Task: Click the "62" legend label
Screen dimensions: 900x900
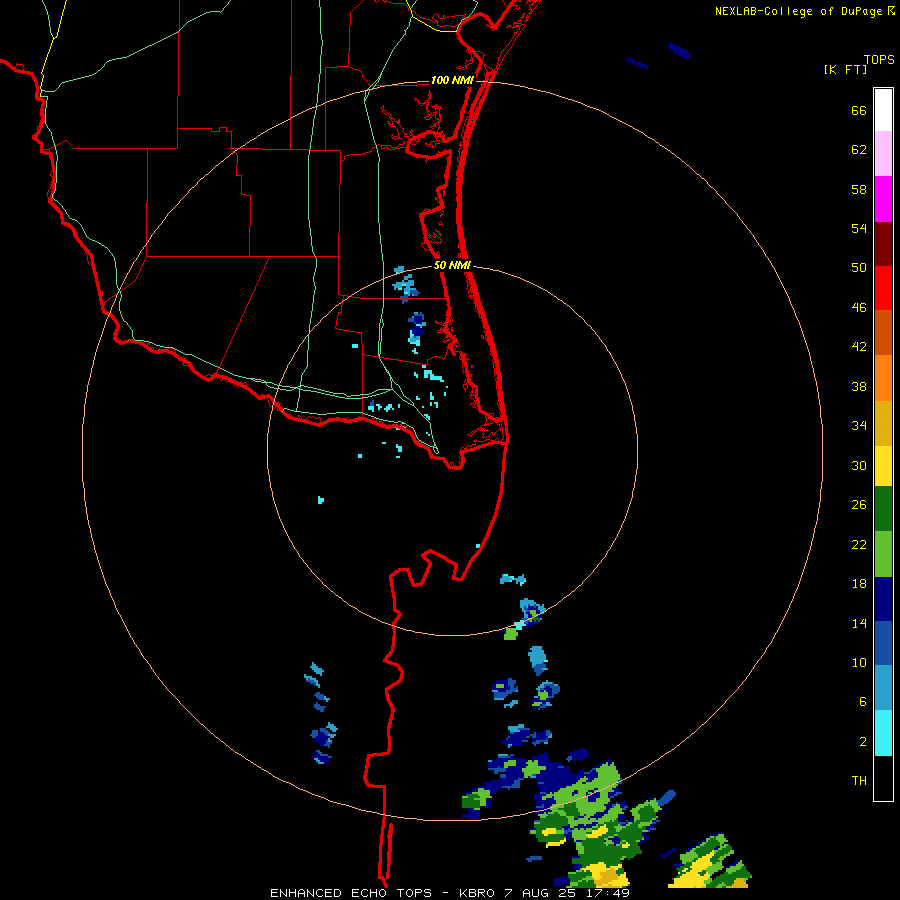Action: (859, 150)
